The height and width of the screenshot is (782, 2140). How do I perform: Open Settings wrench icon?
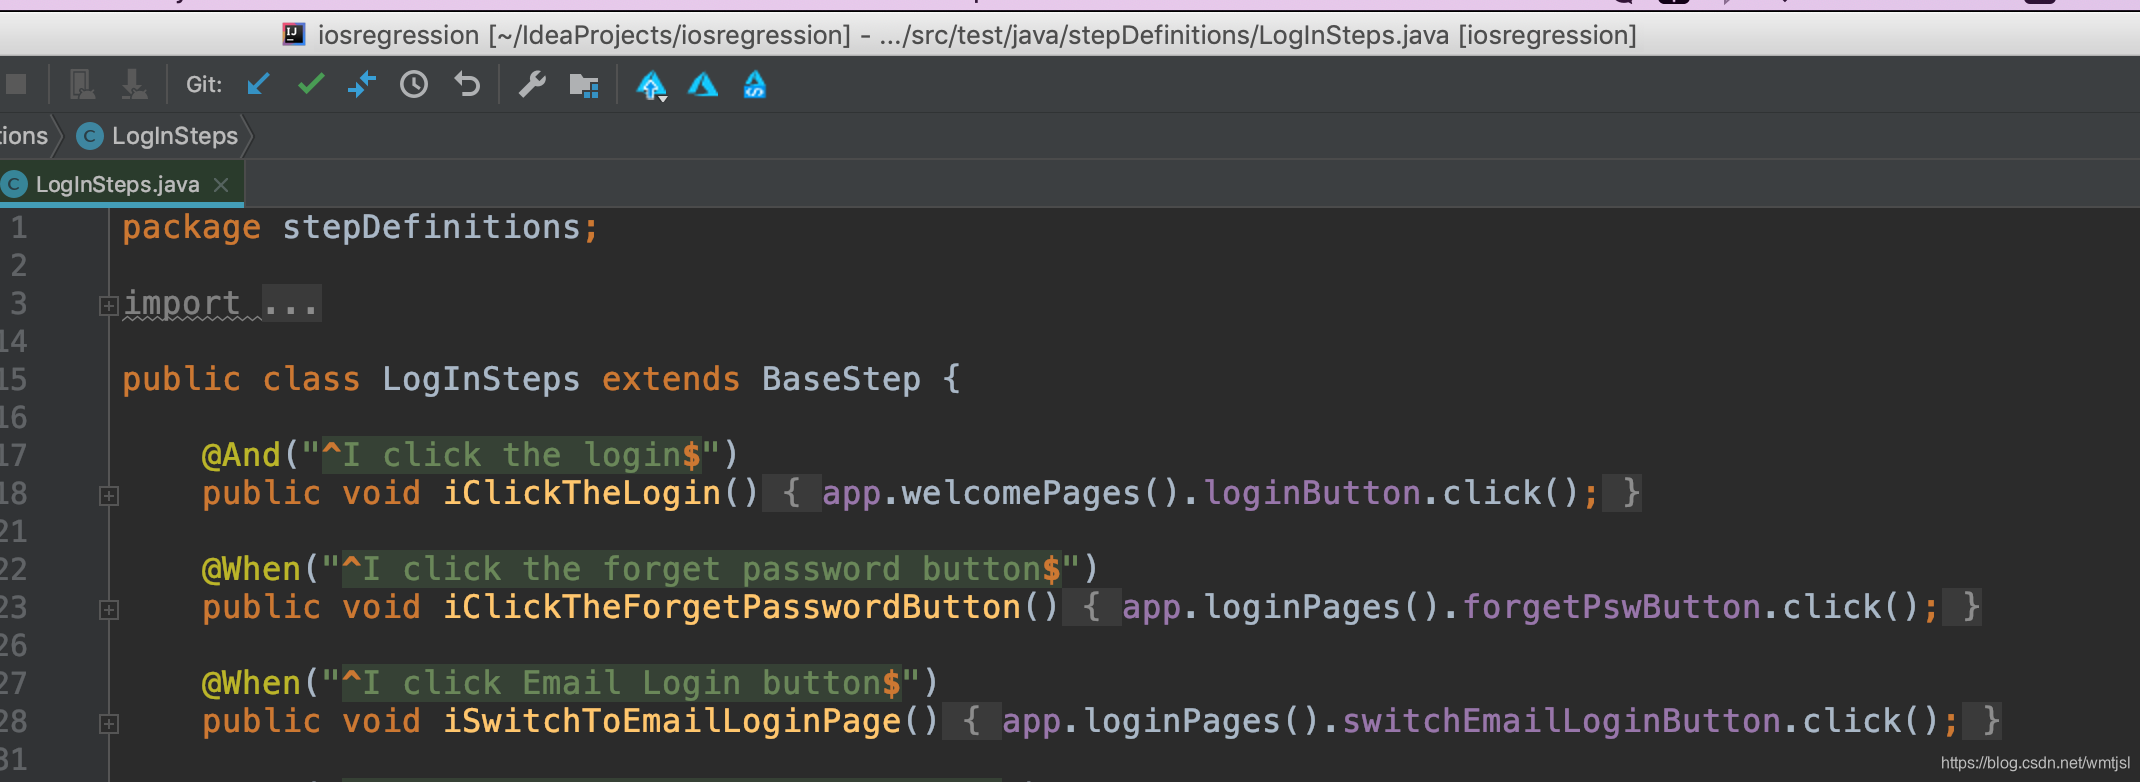pos(532,84)
